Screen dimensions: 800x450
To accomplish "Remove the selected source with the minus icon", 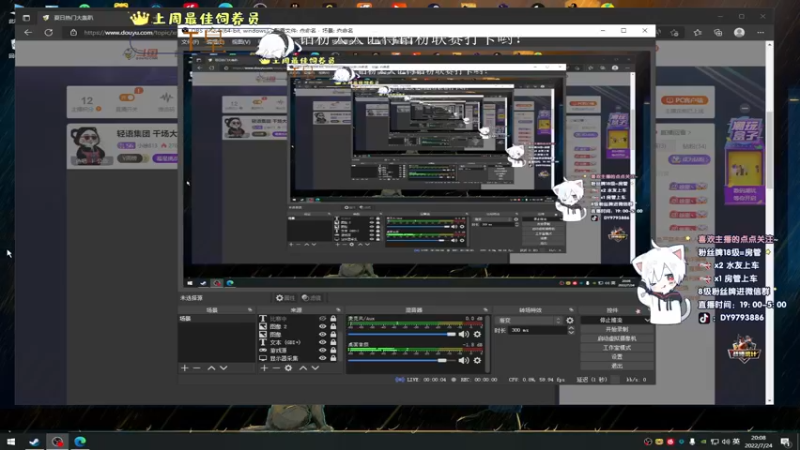I will pyautogui.click(x=276, y=368).
